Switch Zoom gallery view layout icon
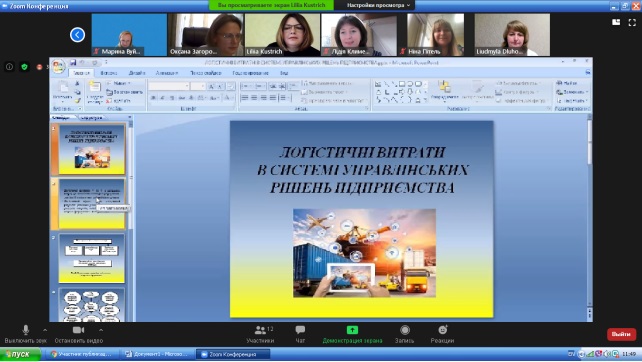 616,23
